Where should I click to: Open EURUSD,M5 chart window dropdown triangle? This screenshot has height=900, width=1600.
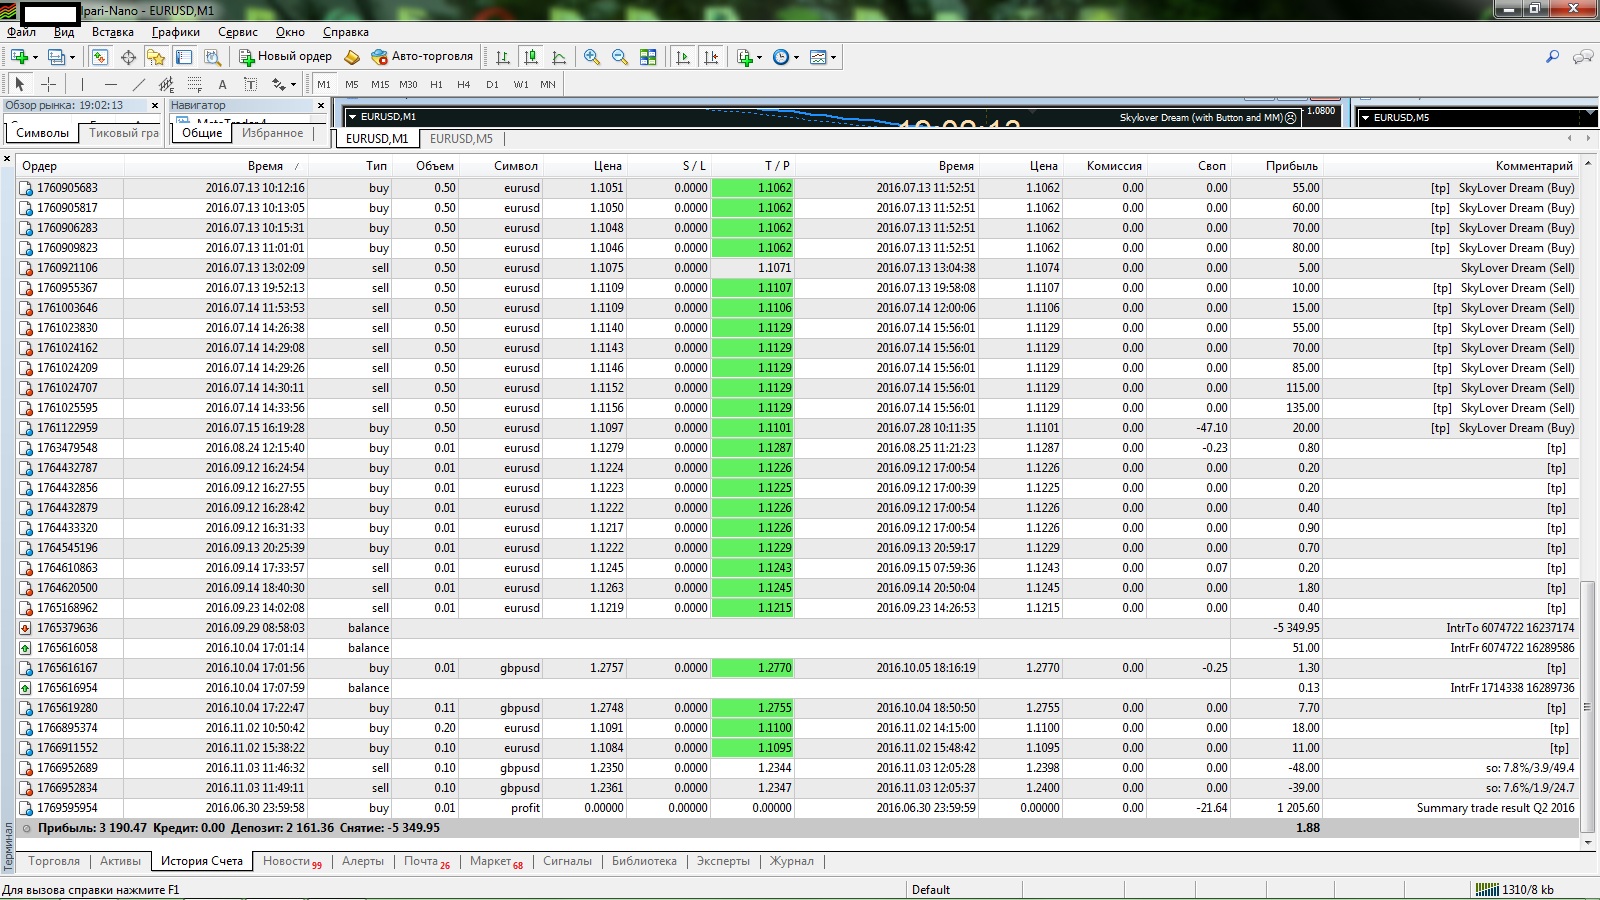tap(1365, 118)
